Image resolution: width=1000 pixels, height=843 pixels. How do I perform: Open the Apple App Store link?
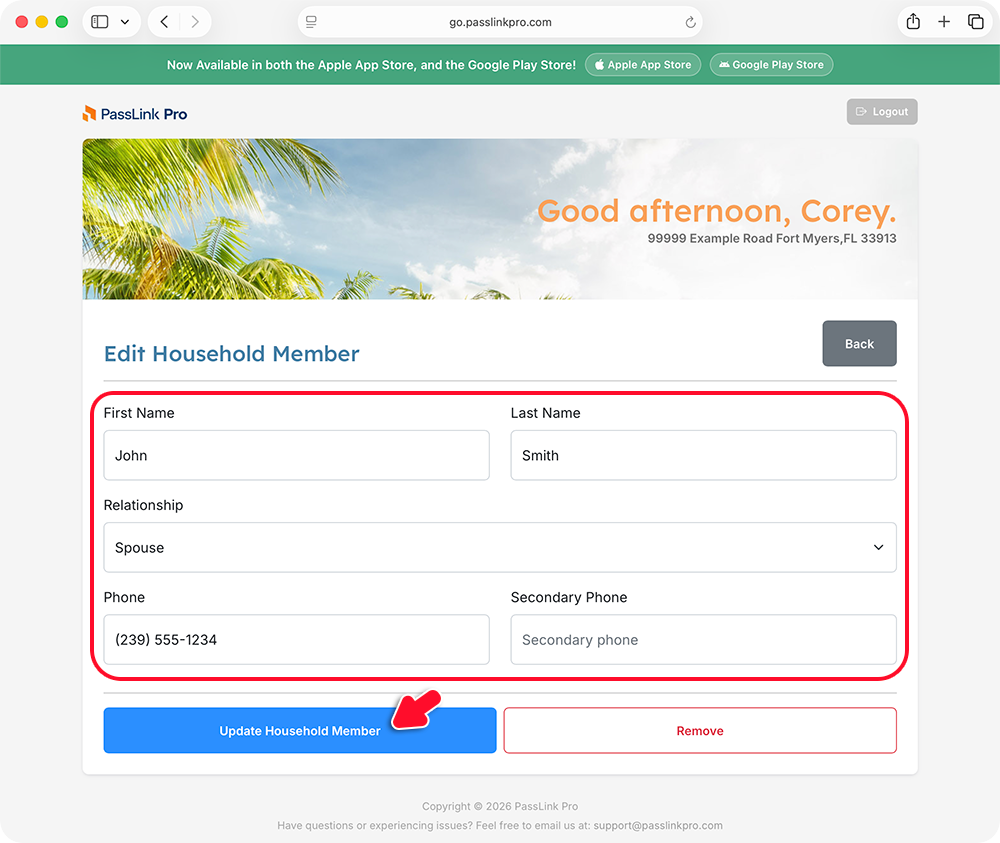coord(643,64)
